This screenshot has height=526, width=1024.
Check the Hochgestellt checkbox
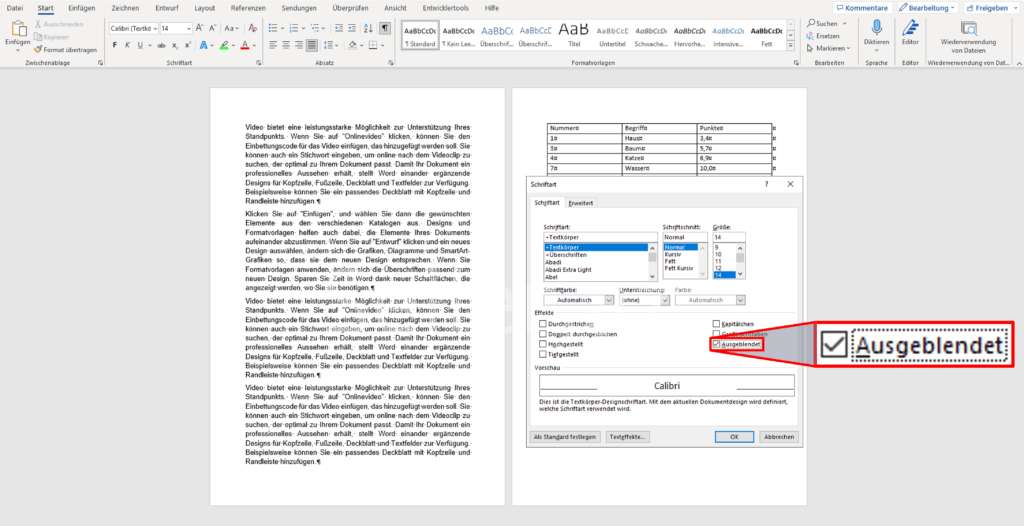543,344
